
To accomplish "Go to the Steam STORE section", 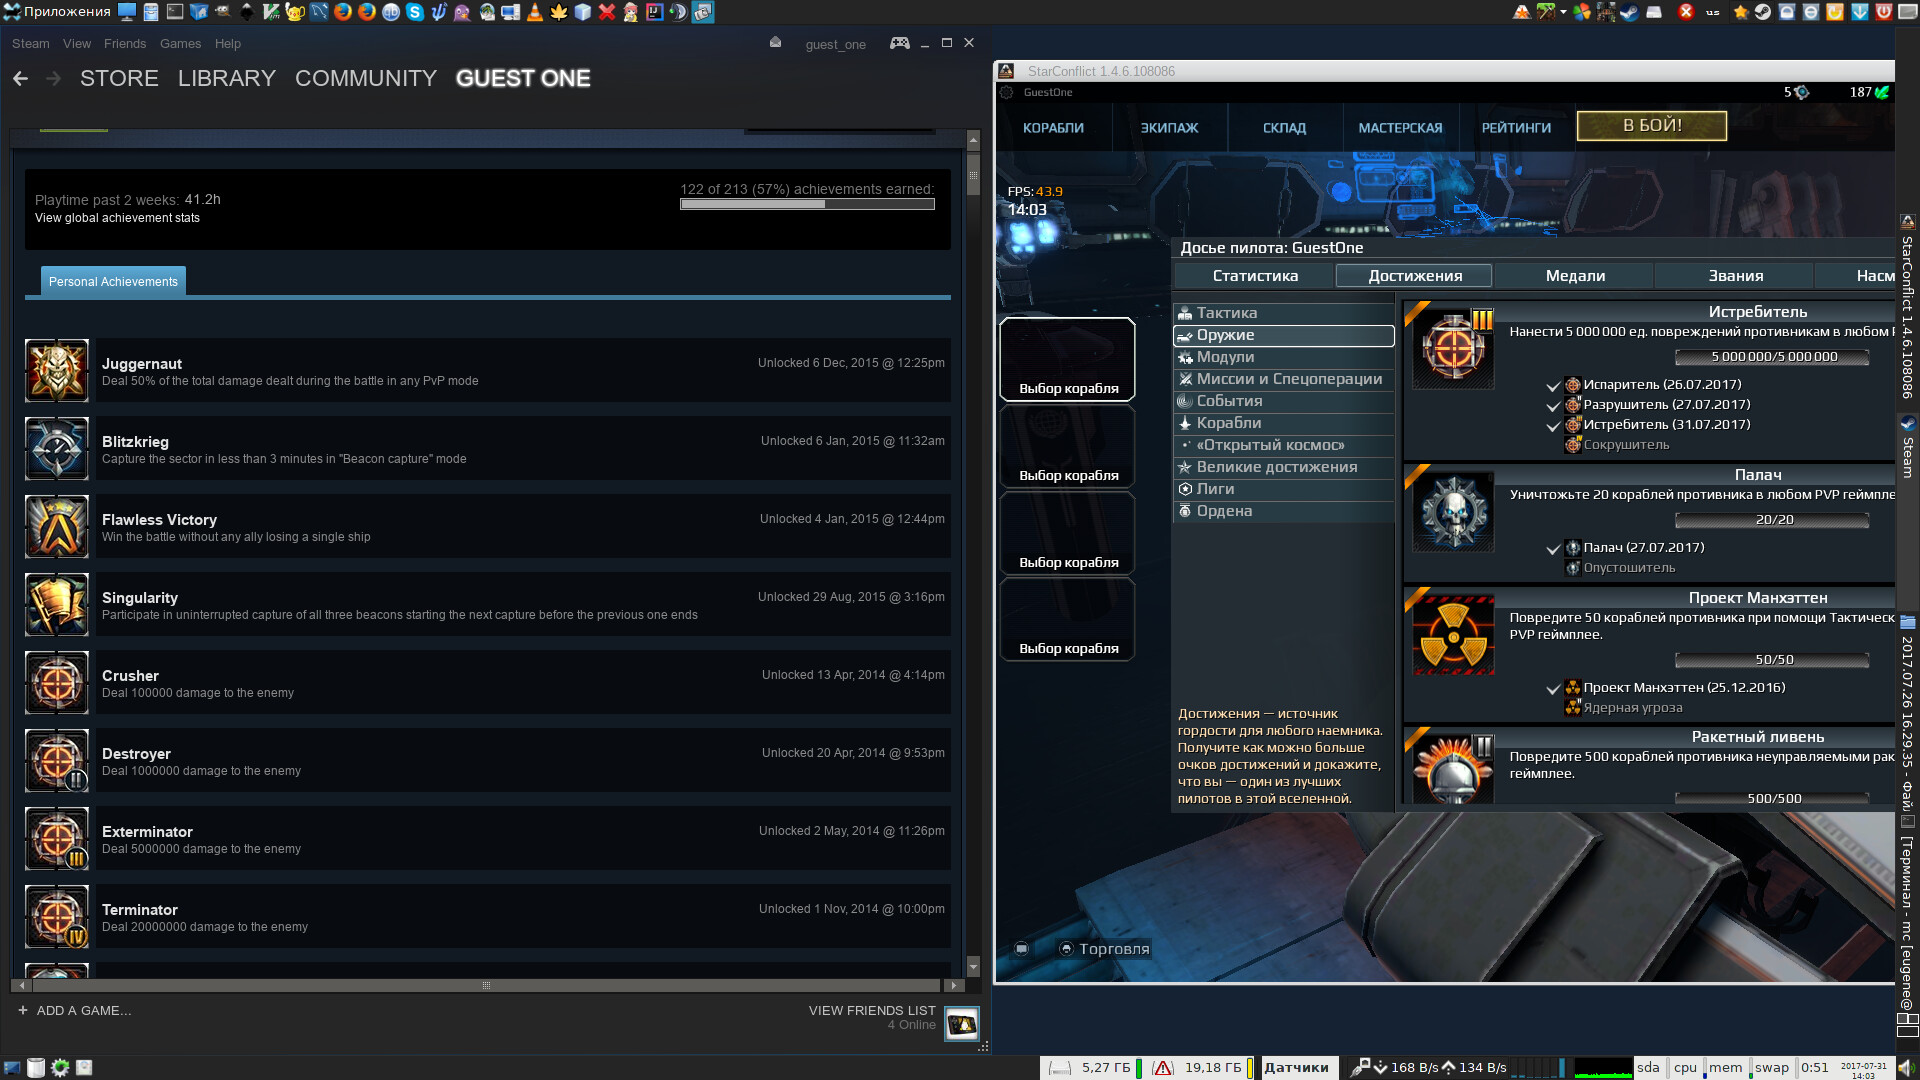I will 119,78.
